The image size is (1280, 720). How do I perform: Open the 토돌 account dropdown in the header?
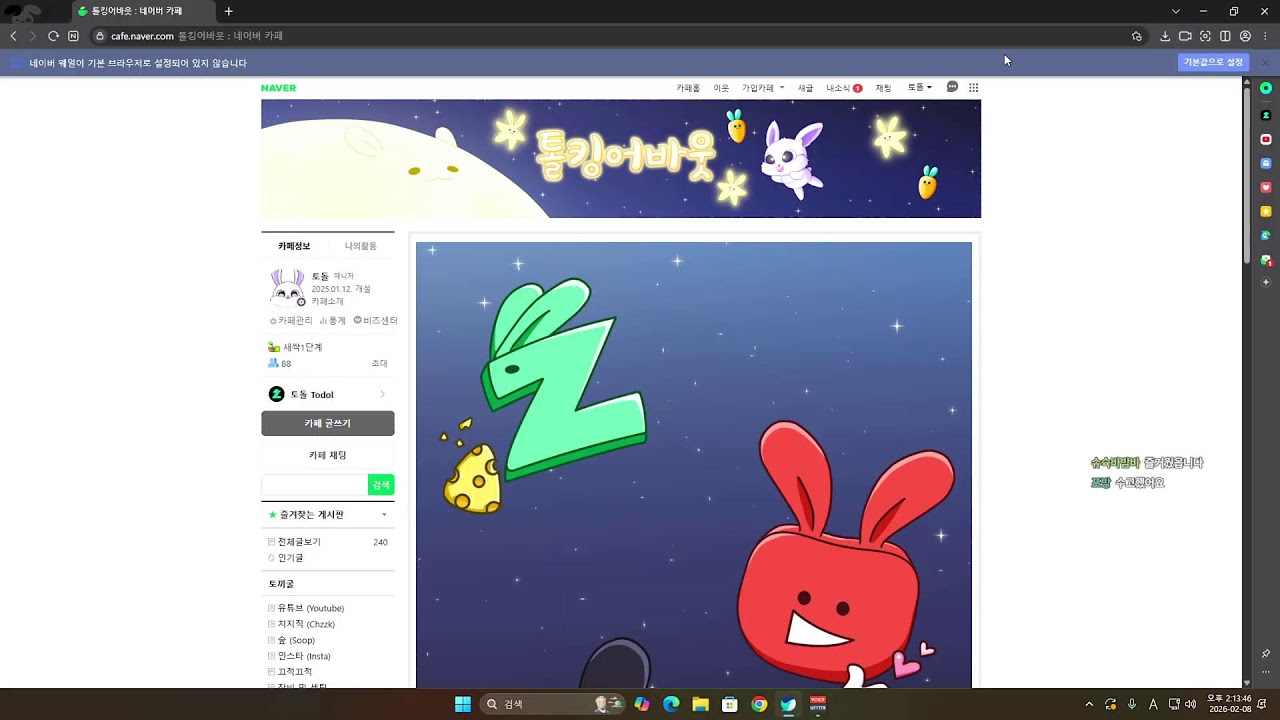[x=920, y=88]
